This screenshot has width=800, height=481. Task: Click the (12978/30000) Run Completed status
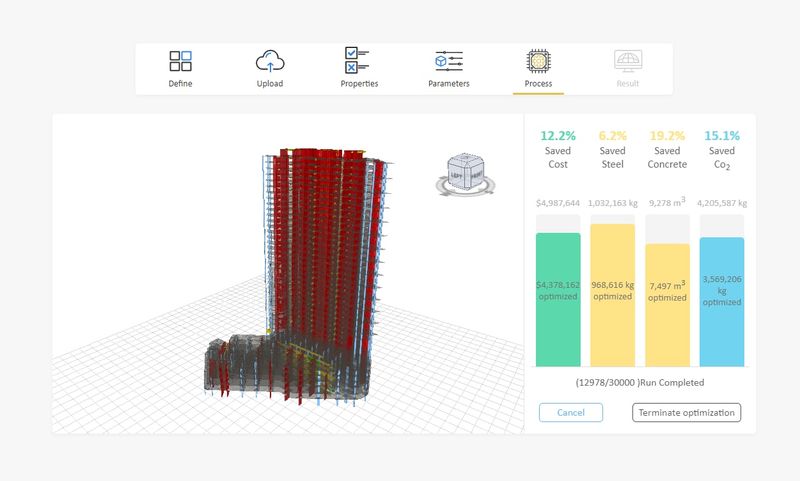tap(640, 383)
